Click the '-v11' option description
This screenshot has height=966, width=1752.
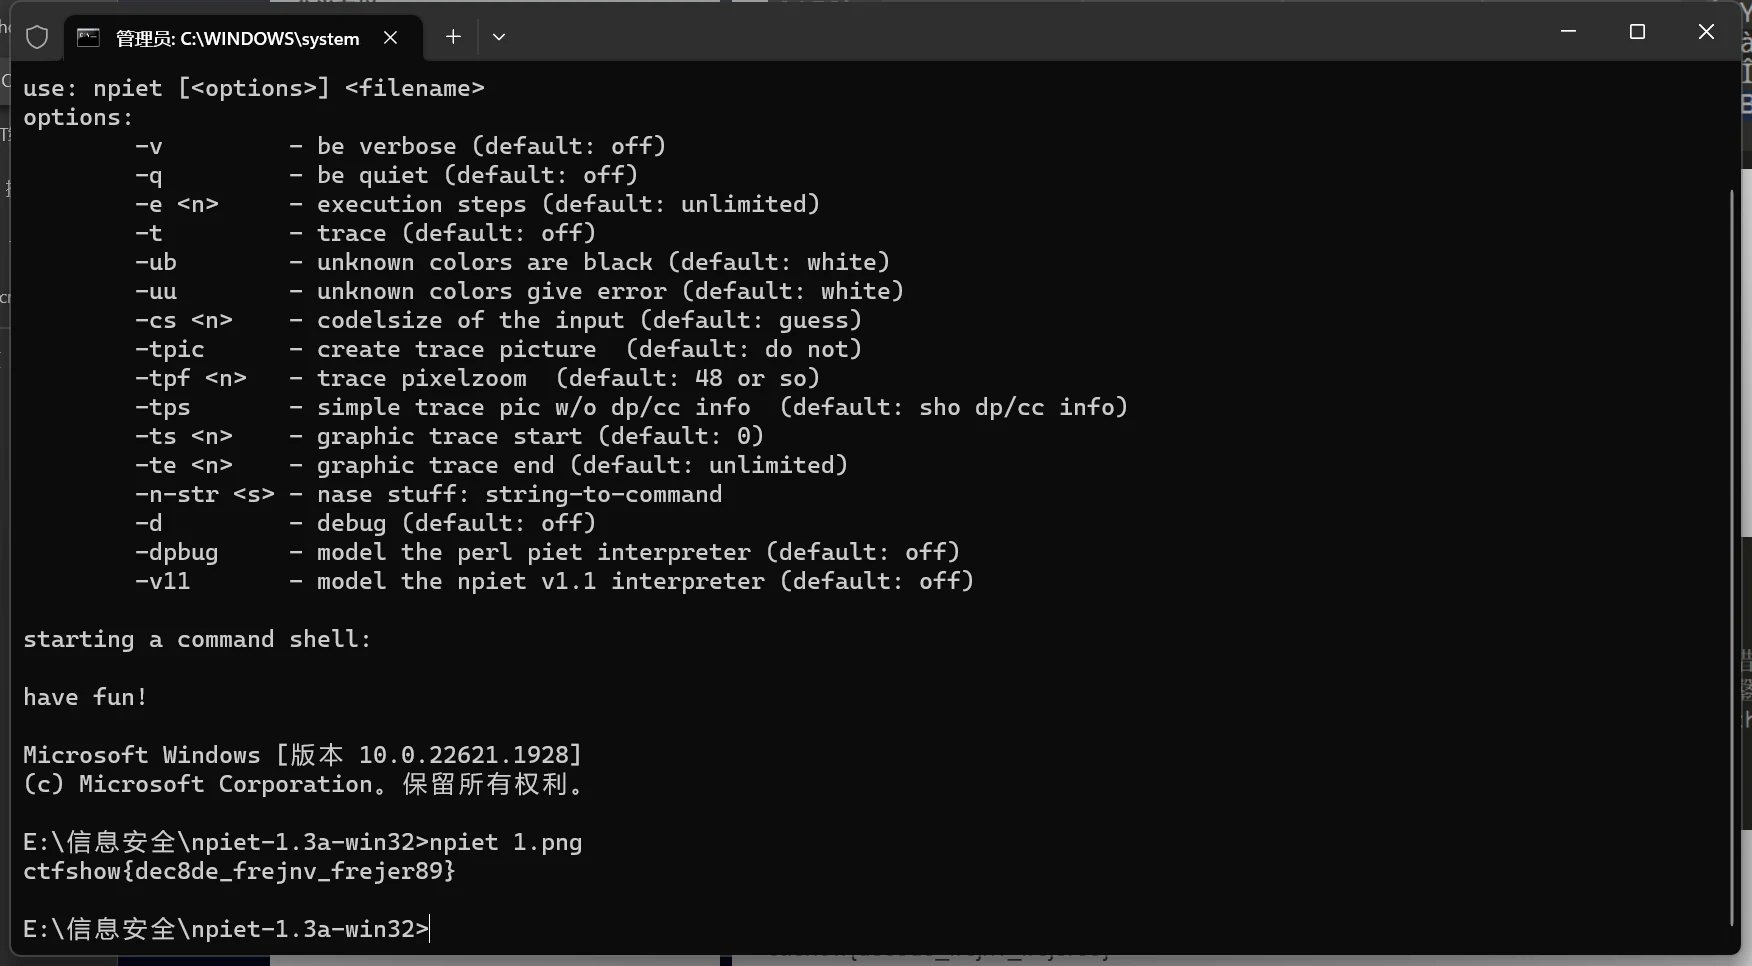[x=645, y=581]
